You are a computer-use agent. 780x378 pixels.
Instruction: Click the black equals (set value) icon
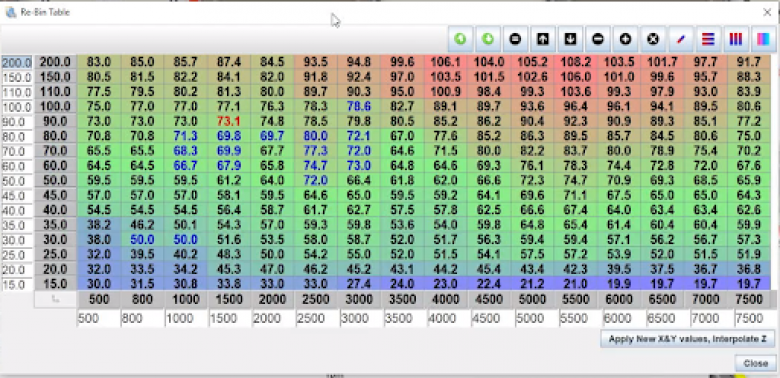tap(515, 39)
